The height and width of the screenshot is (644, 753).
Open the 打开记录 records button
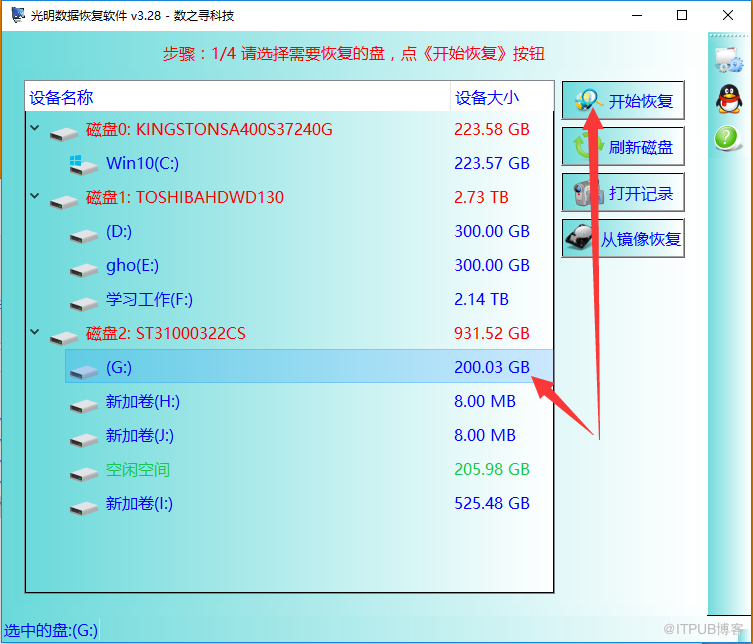pyautogui.click(x=623, y=193)
